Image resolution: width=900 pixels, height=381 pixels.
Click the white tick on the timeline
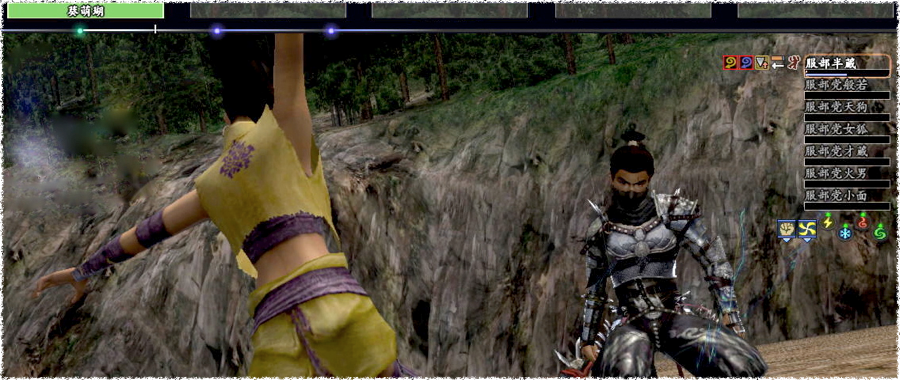tap(156, 29)
